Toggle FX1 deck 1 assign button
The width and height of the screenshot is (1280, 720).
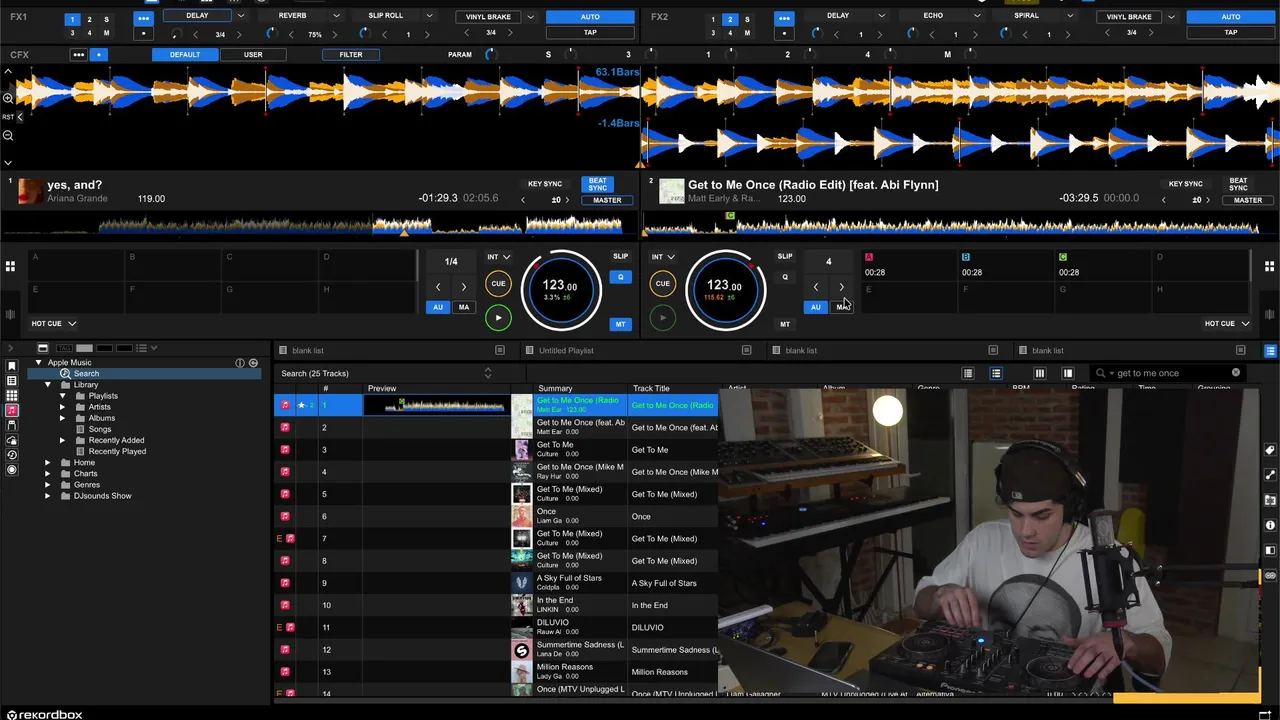tap(72, 19)
